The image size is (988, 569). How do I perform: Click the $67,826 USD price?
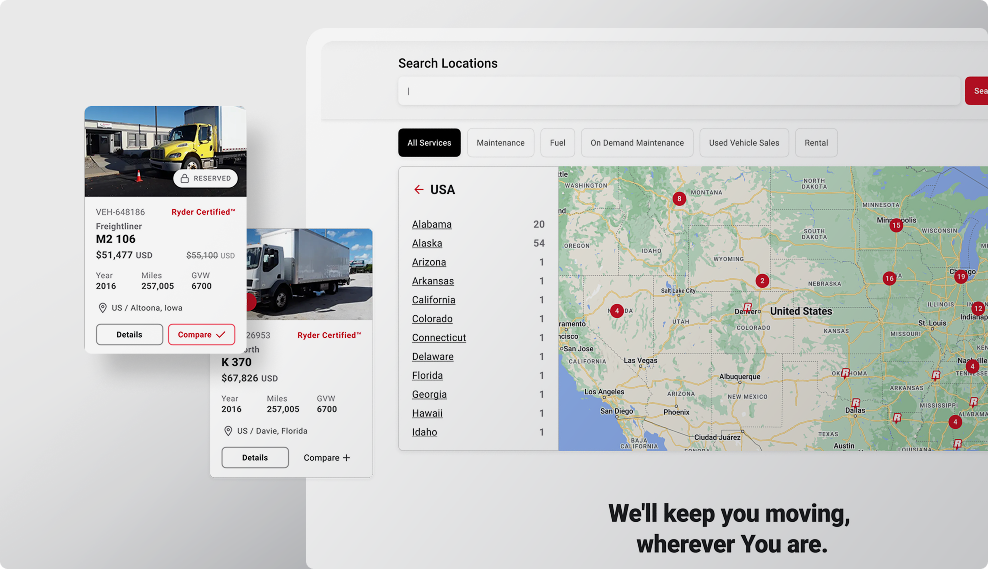click(250, 378)
